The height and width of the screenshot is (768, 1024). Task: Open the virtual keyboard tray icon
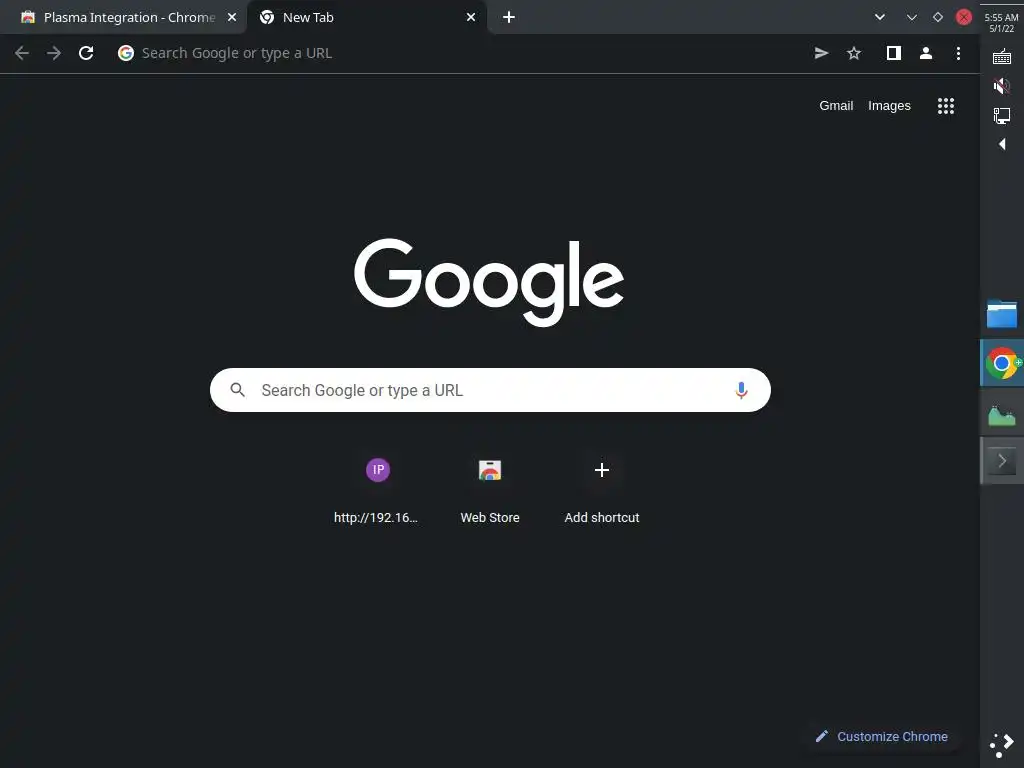[x=1002, y=57]
